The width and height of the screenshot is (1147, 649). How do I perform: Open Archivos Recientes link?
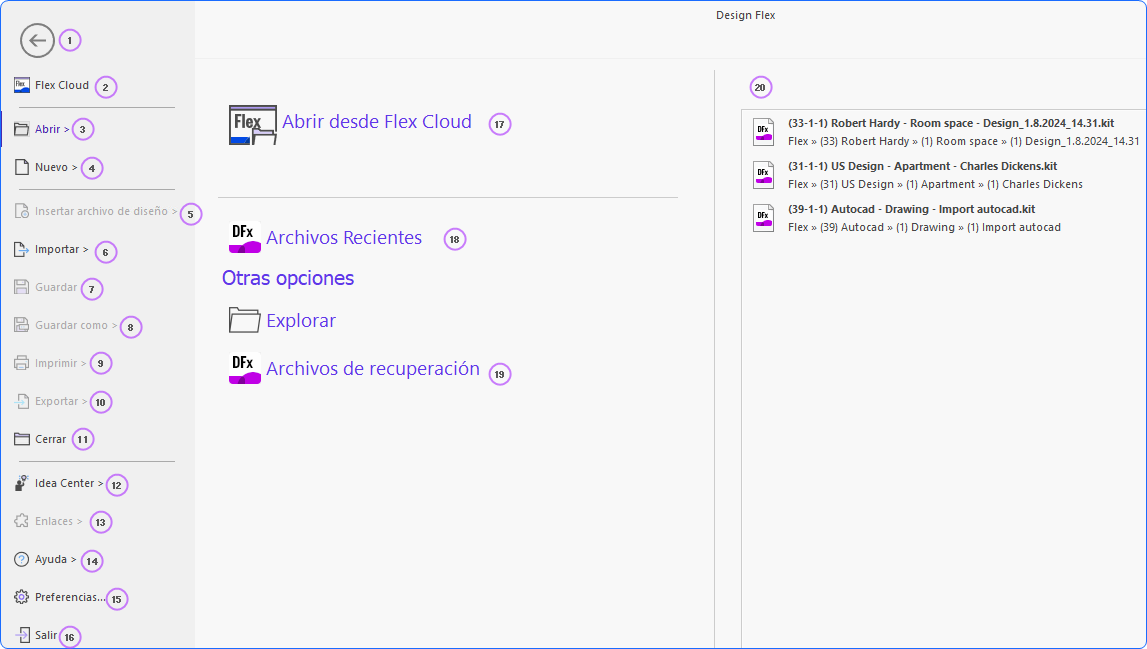tap(344, 238)
